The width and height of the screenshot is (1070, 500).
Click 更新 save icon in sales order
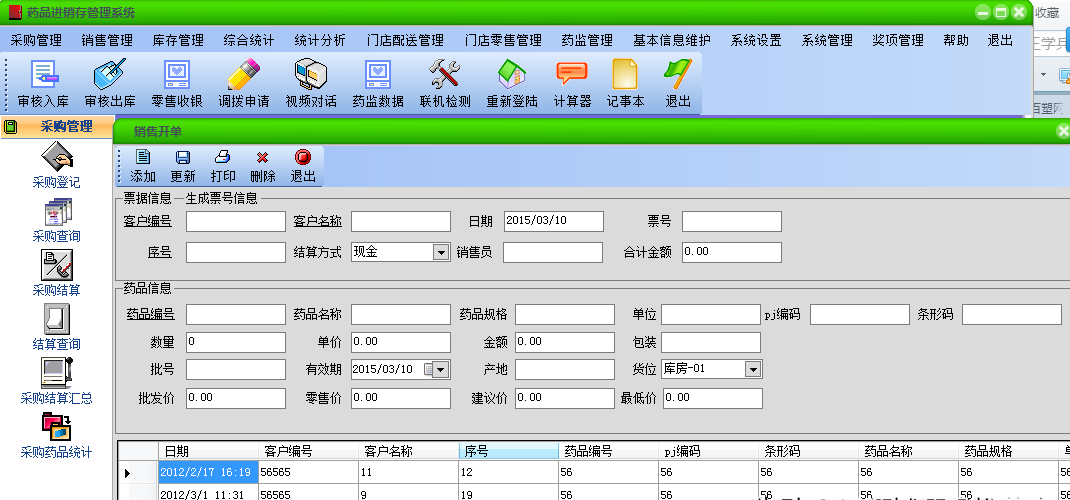coord(183,166)
